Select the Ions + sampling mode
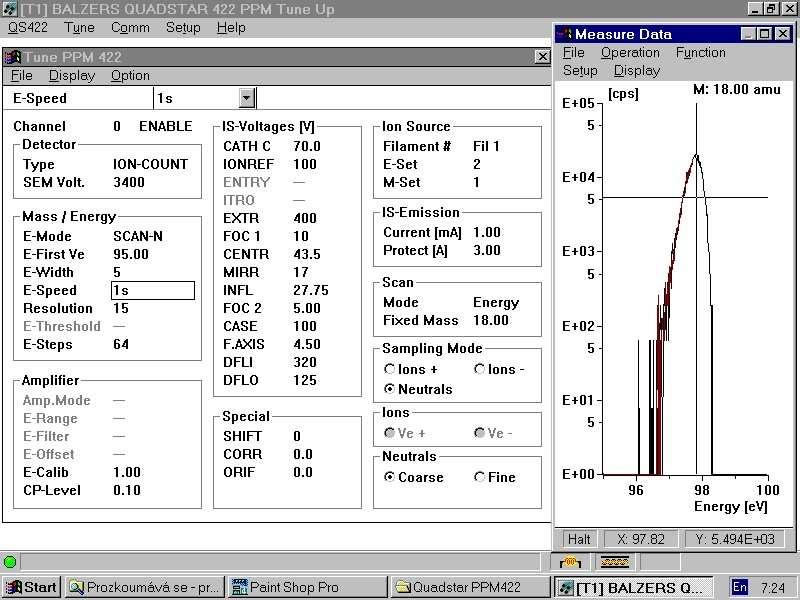Image resolution: width=800 pixels, height=600 pixels. pyautogui.click(x=390, y=369)
